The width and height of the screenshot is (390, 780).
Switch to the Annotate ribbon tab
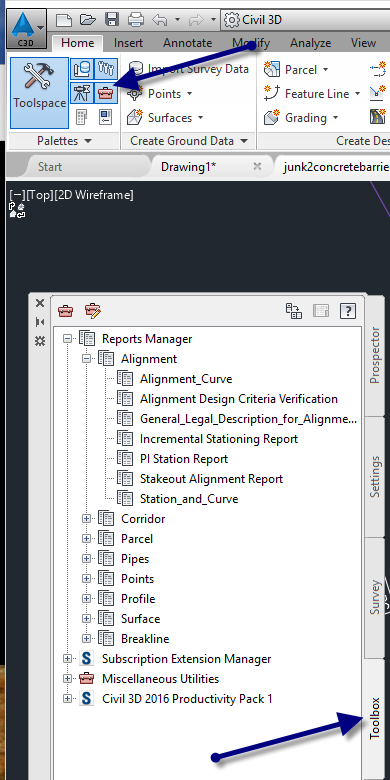[x=188, y=43]
